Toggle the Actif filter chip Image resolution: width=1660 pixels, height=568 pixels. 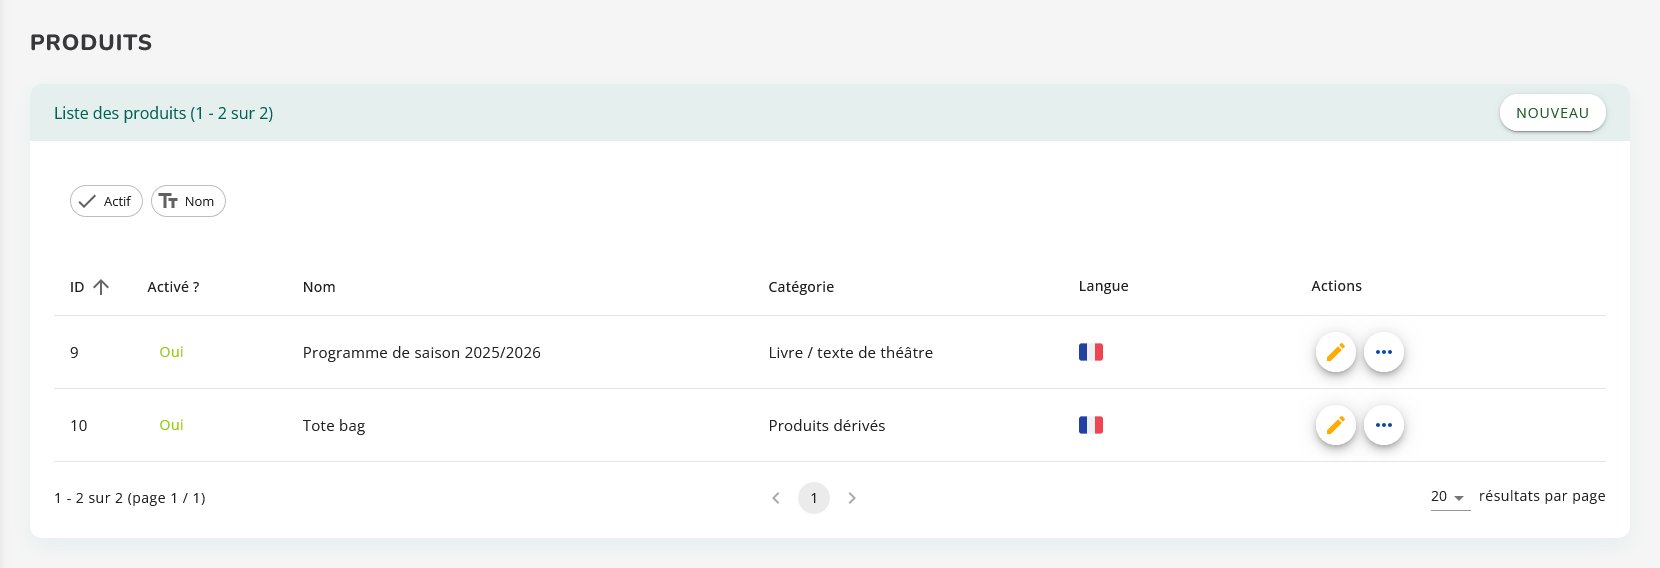click(106, 201)
